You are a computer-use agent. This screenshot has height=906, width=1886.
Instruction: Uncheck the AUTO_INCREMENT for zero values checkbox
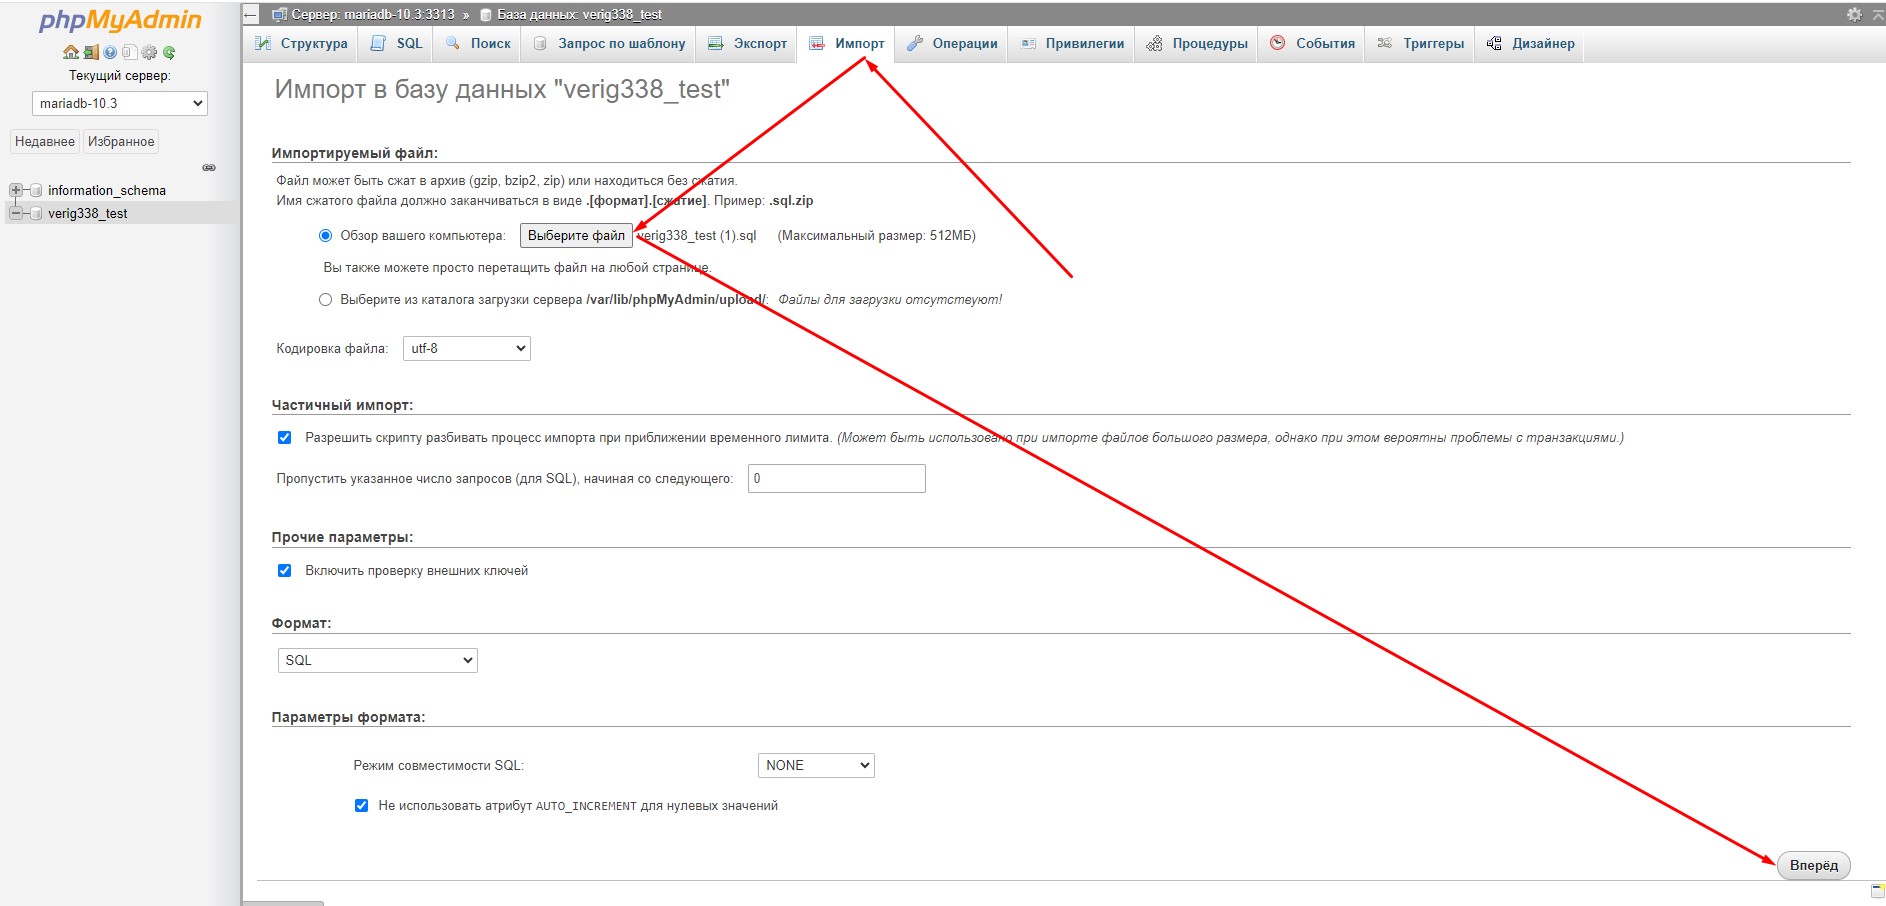(361, 806)
